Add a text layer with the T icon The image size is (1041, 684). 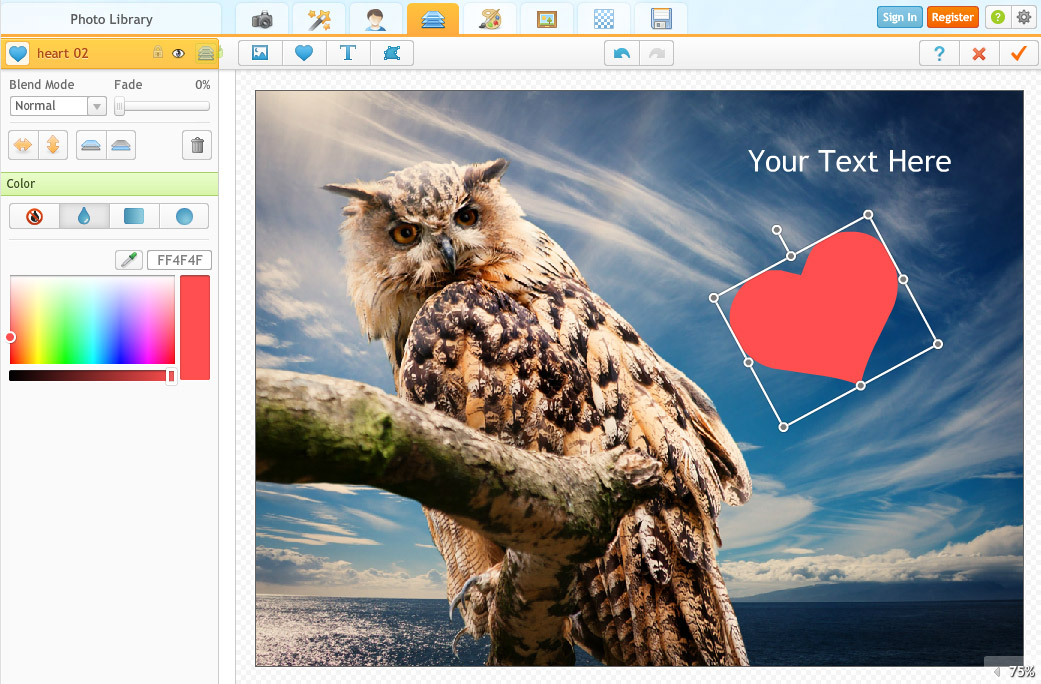pyautogui.click(x=348, y=54)
